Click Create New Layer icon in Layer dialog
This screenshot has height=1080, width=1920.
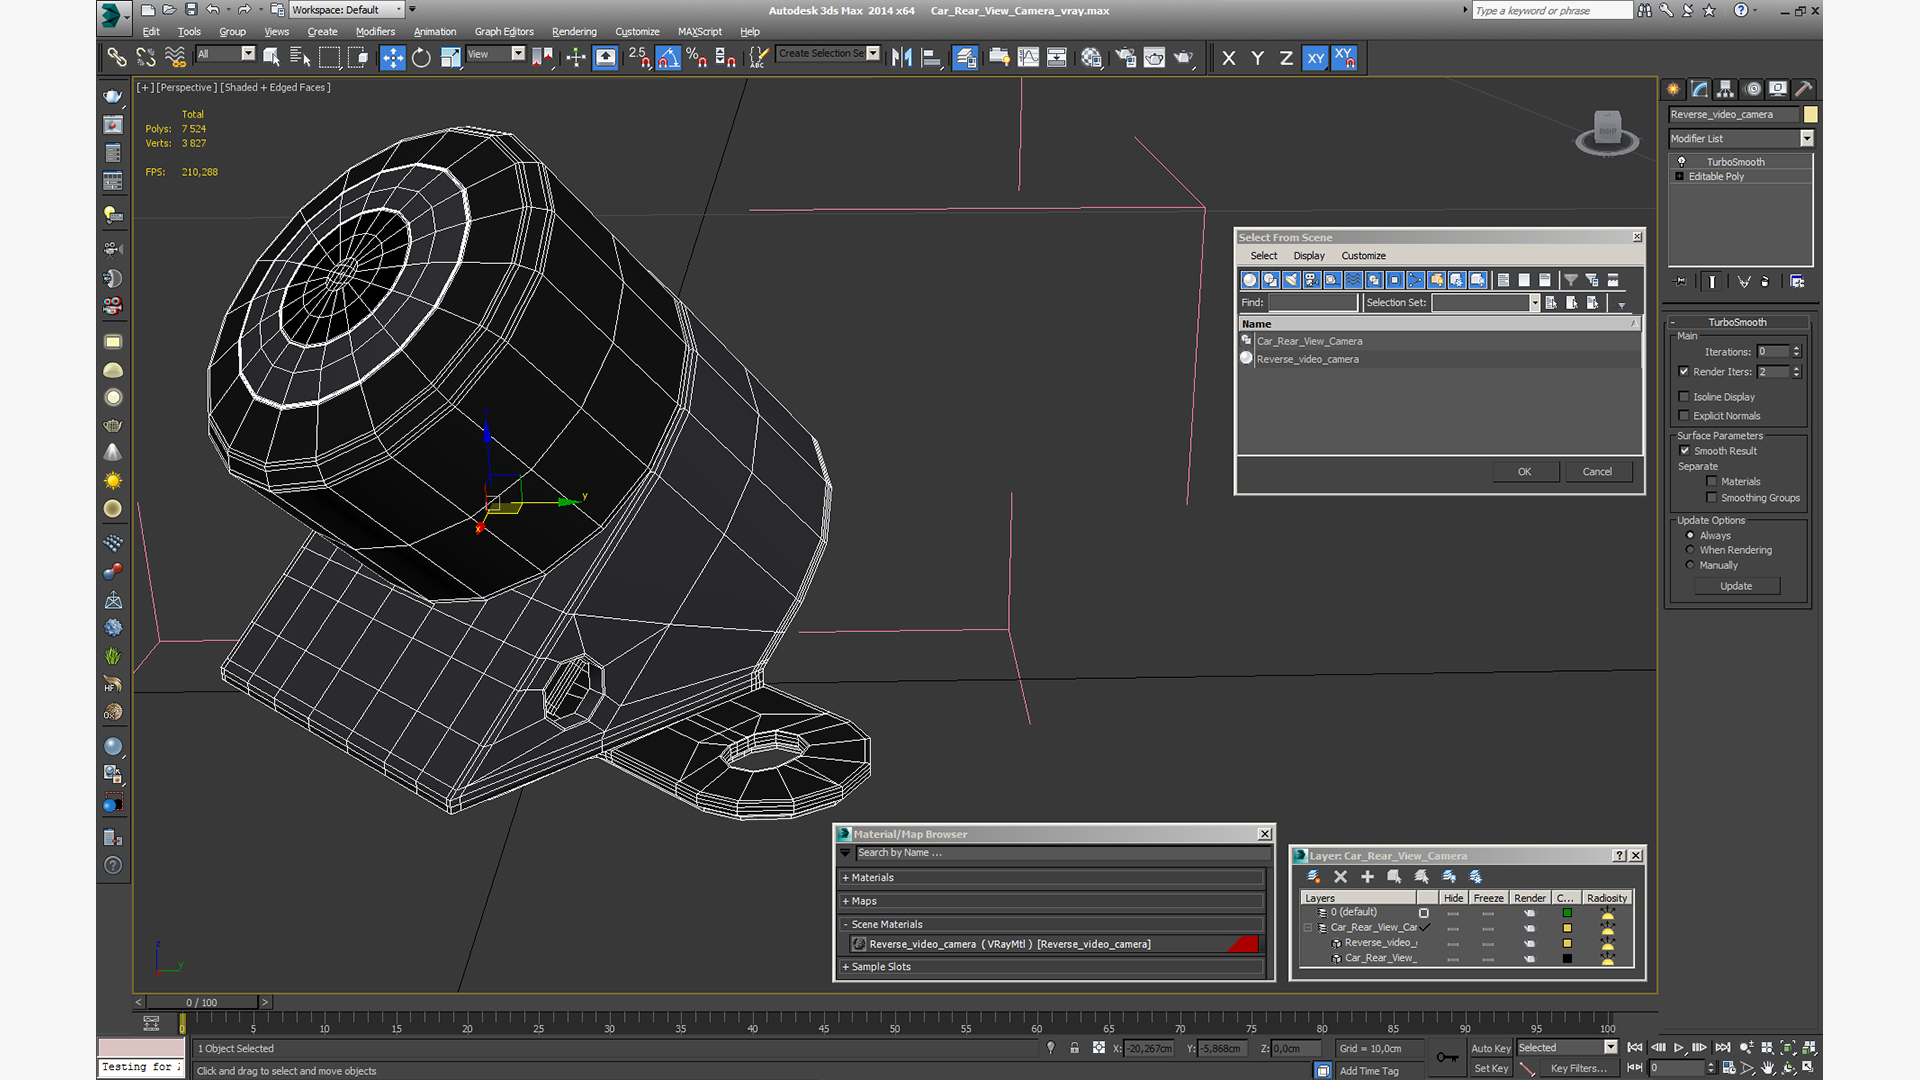[1313, 877]
